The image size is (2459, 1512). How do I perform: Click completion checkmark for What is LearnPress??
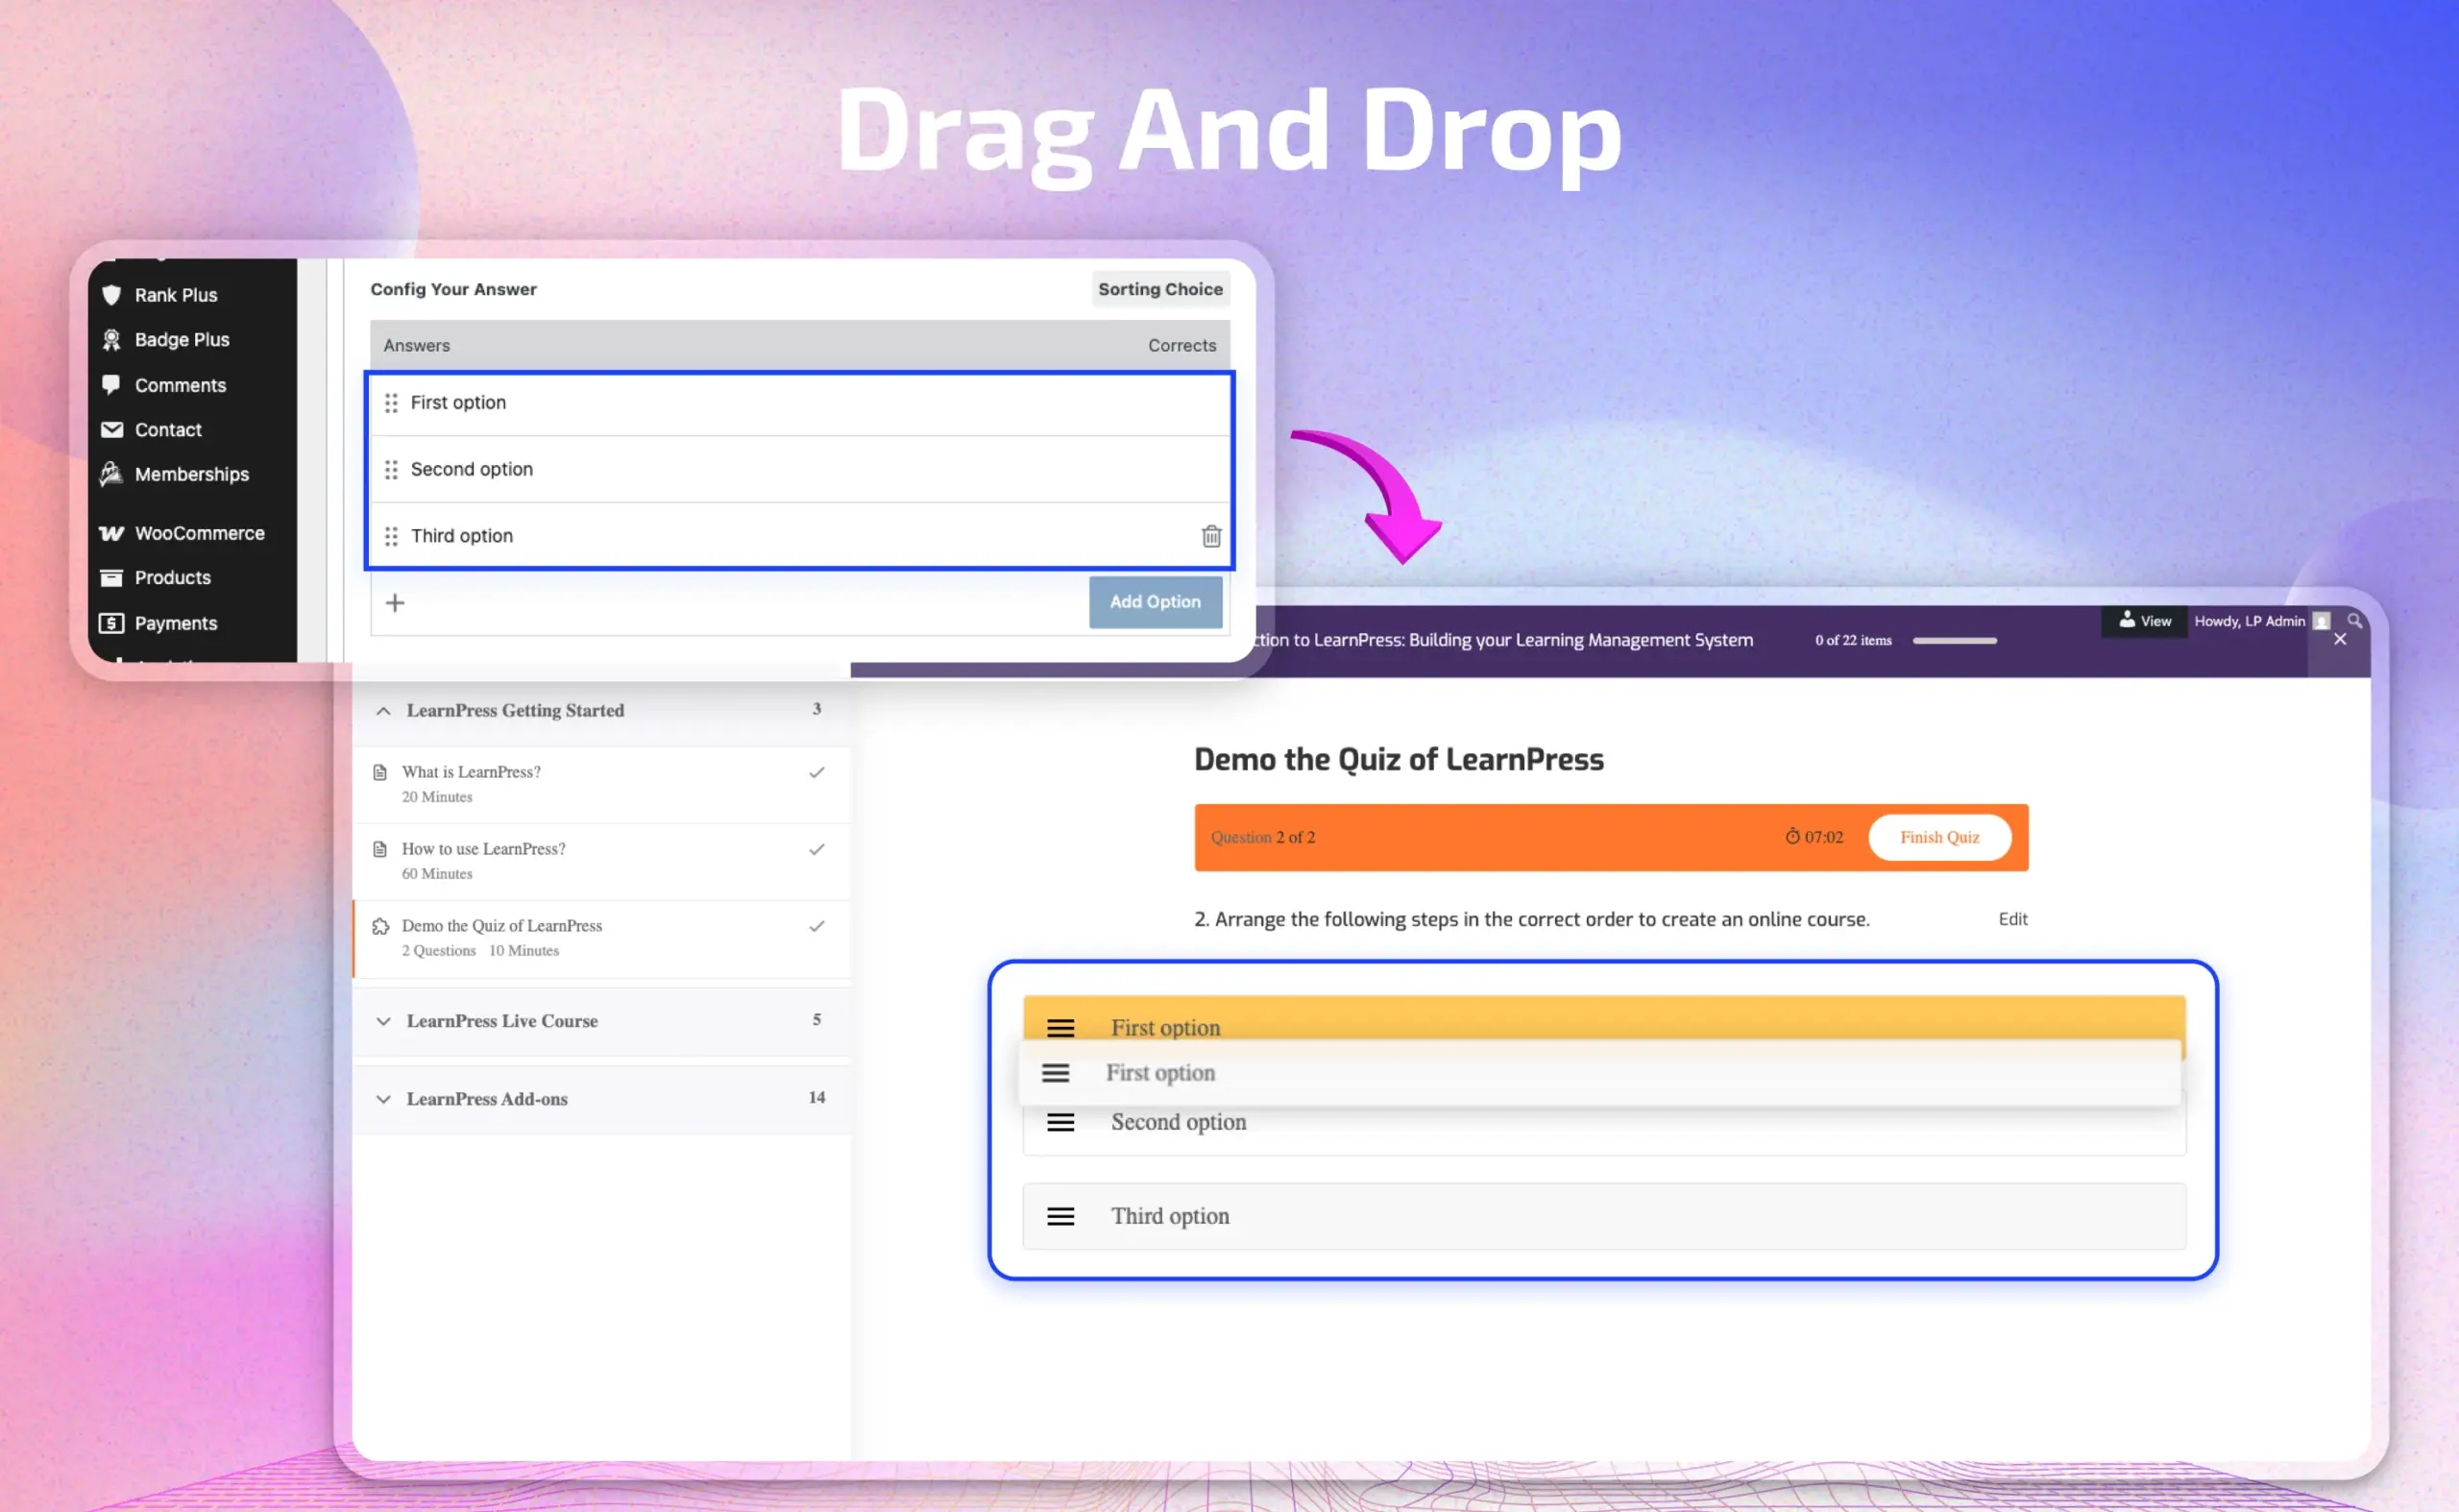tap(817, 772)
